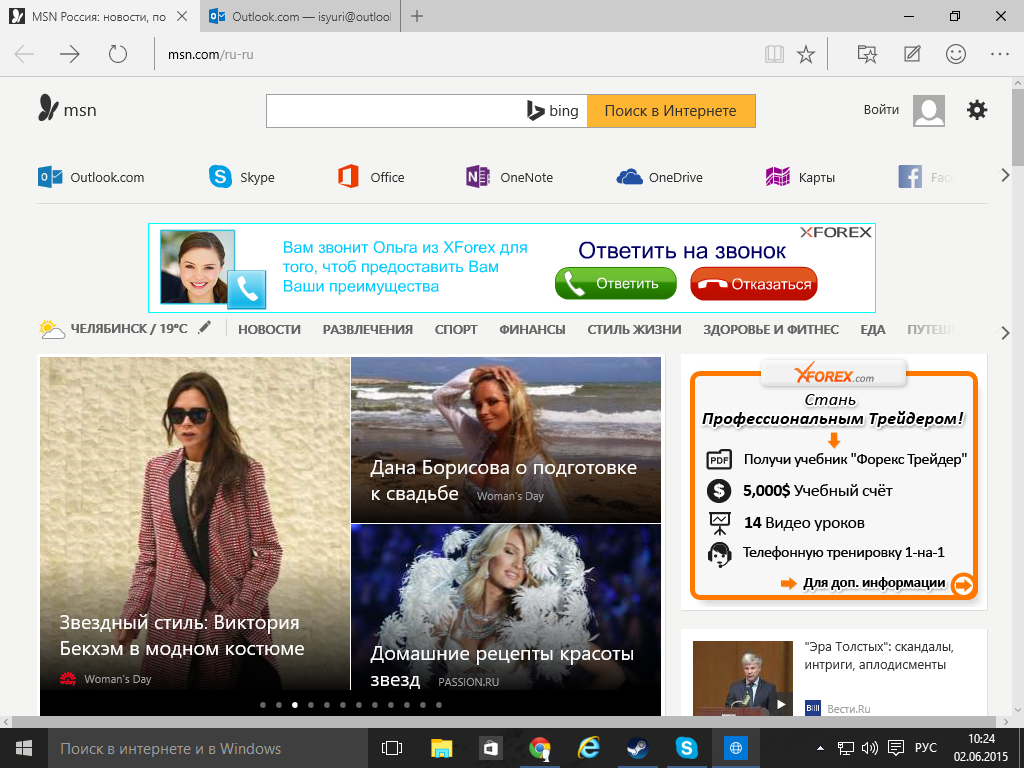
Task: Open MSN settings gear icon
Action: pyautogui.click(x=977, y=110)
